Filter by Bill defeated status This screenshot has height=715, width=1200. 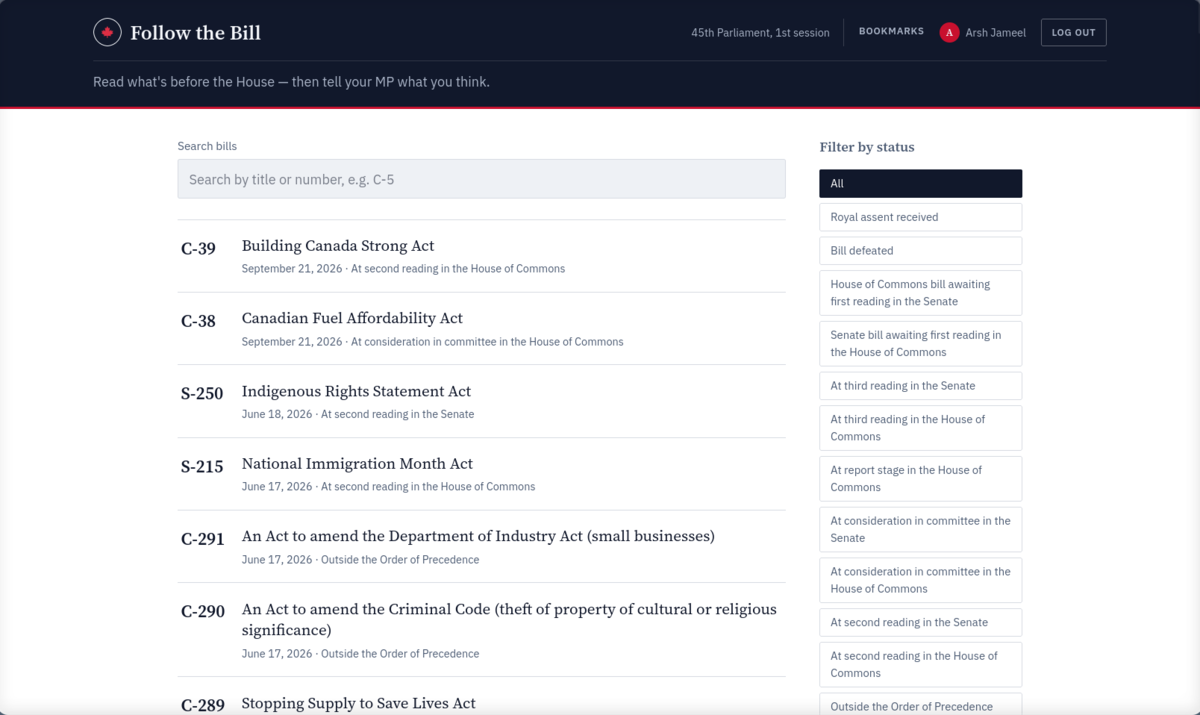pyautogui.click(x=920, y=251)
